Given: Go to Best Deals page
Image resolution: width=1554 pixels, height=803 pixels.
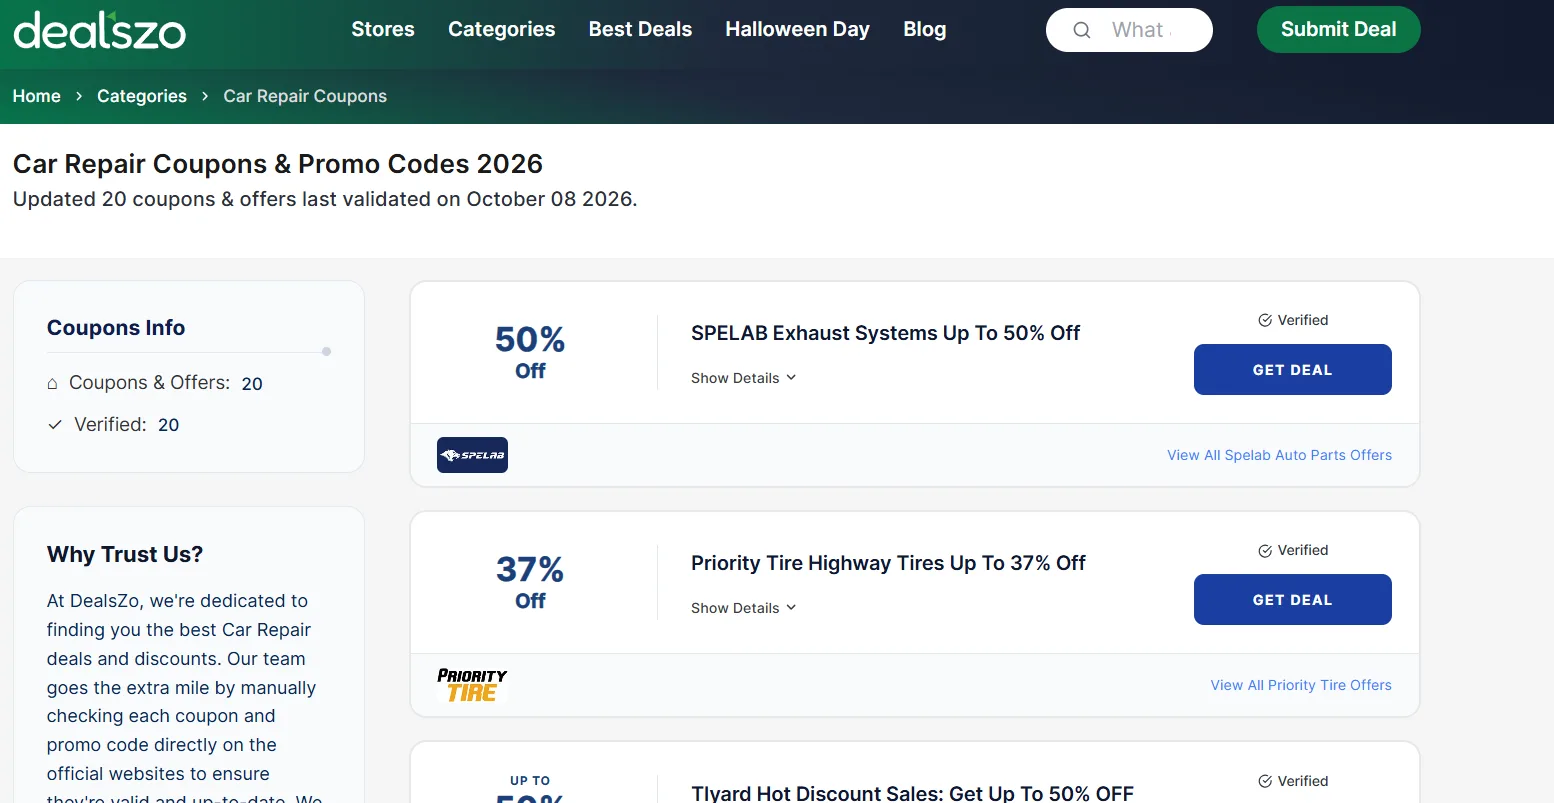Looking at the screenshot, I should click(640, 29).
